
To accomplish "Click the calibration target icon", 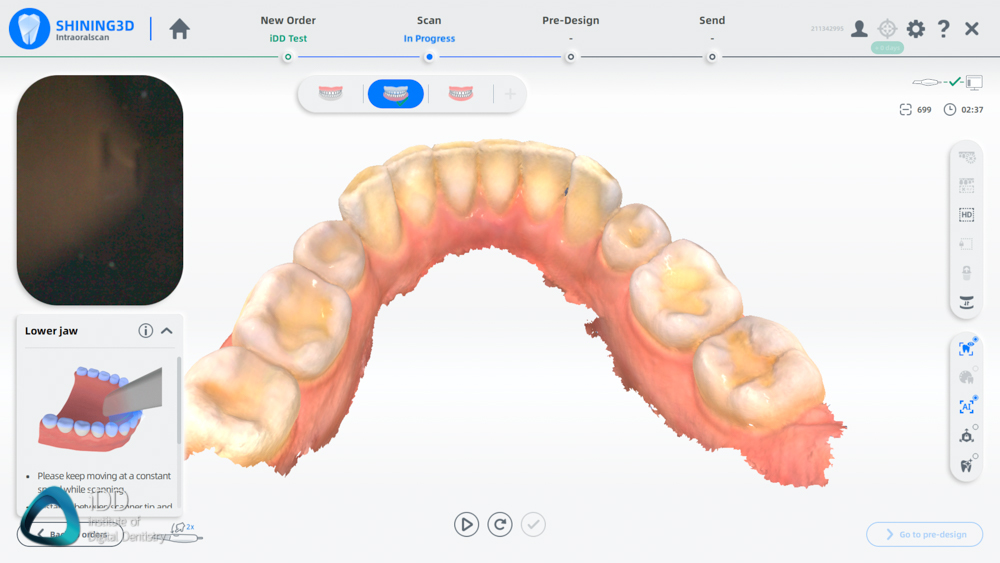I will pos(887,29).
